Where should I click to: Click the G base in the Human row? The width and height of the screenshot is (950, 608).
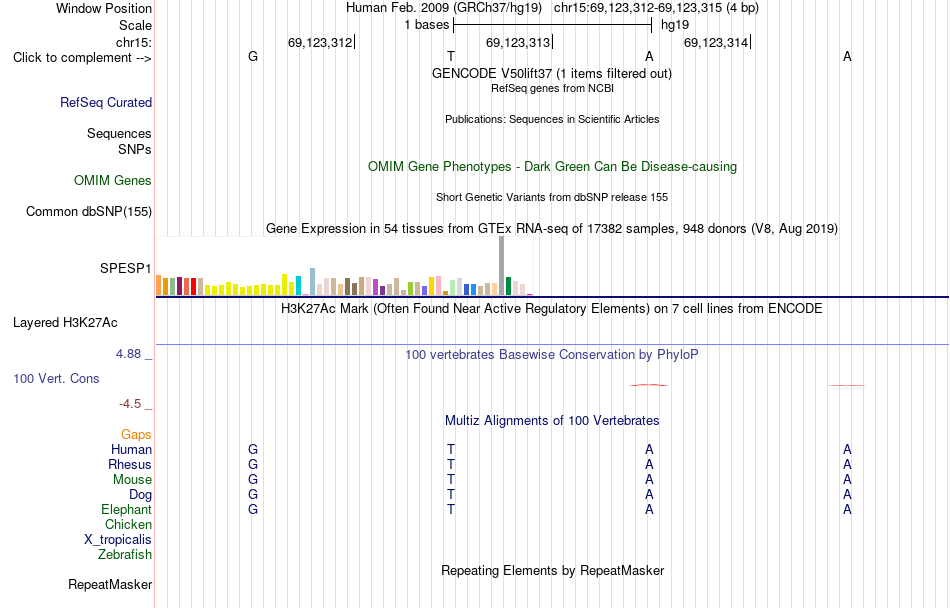click(x=253, y=449)
